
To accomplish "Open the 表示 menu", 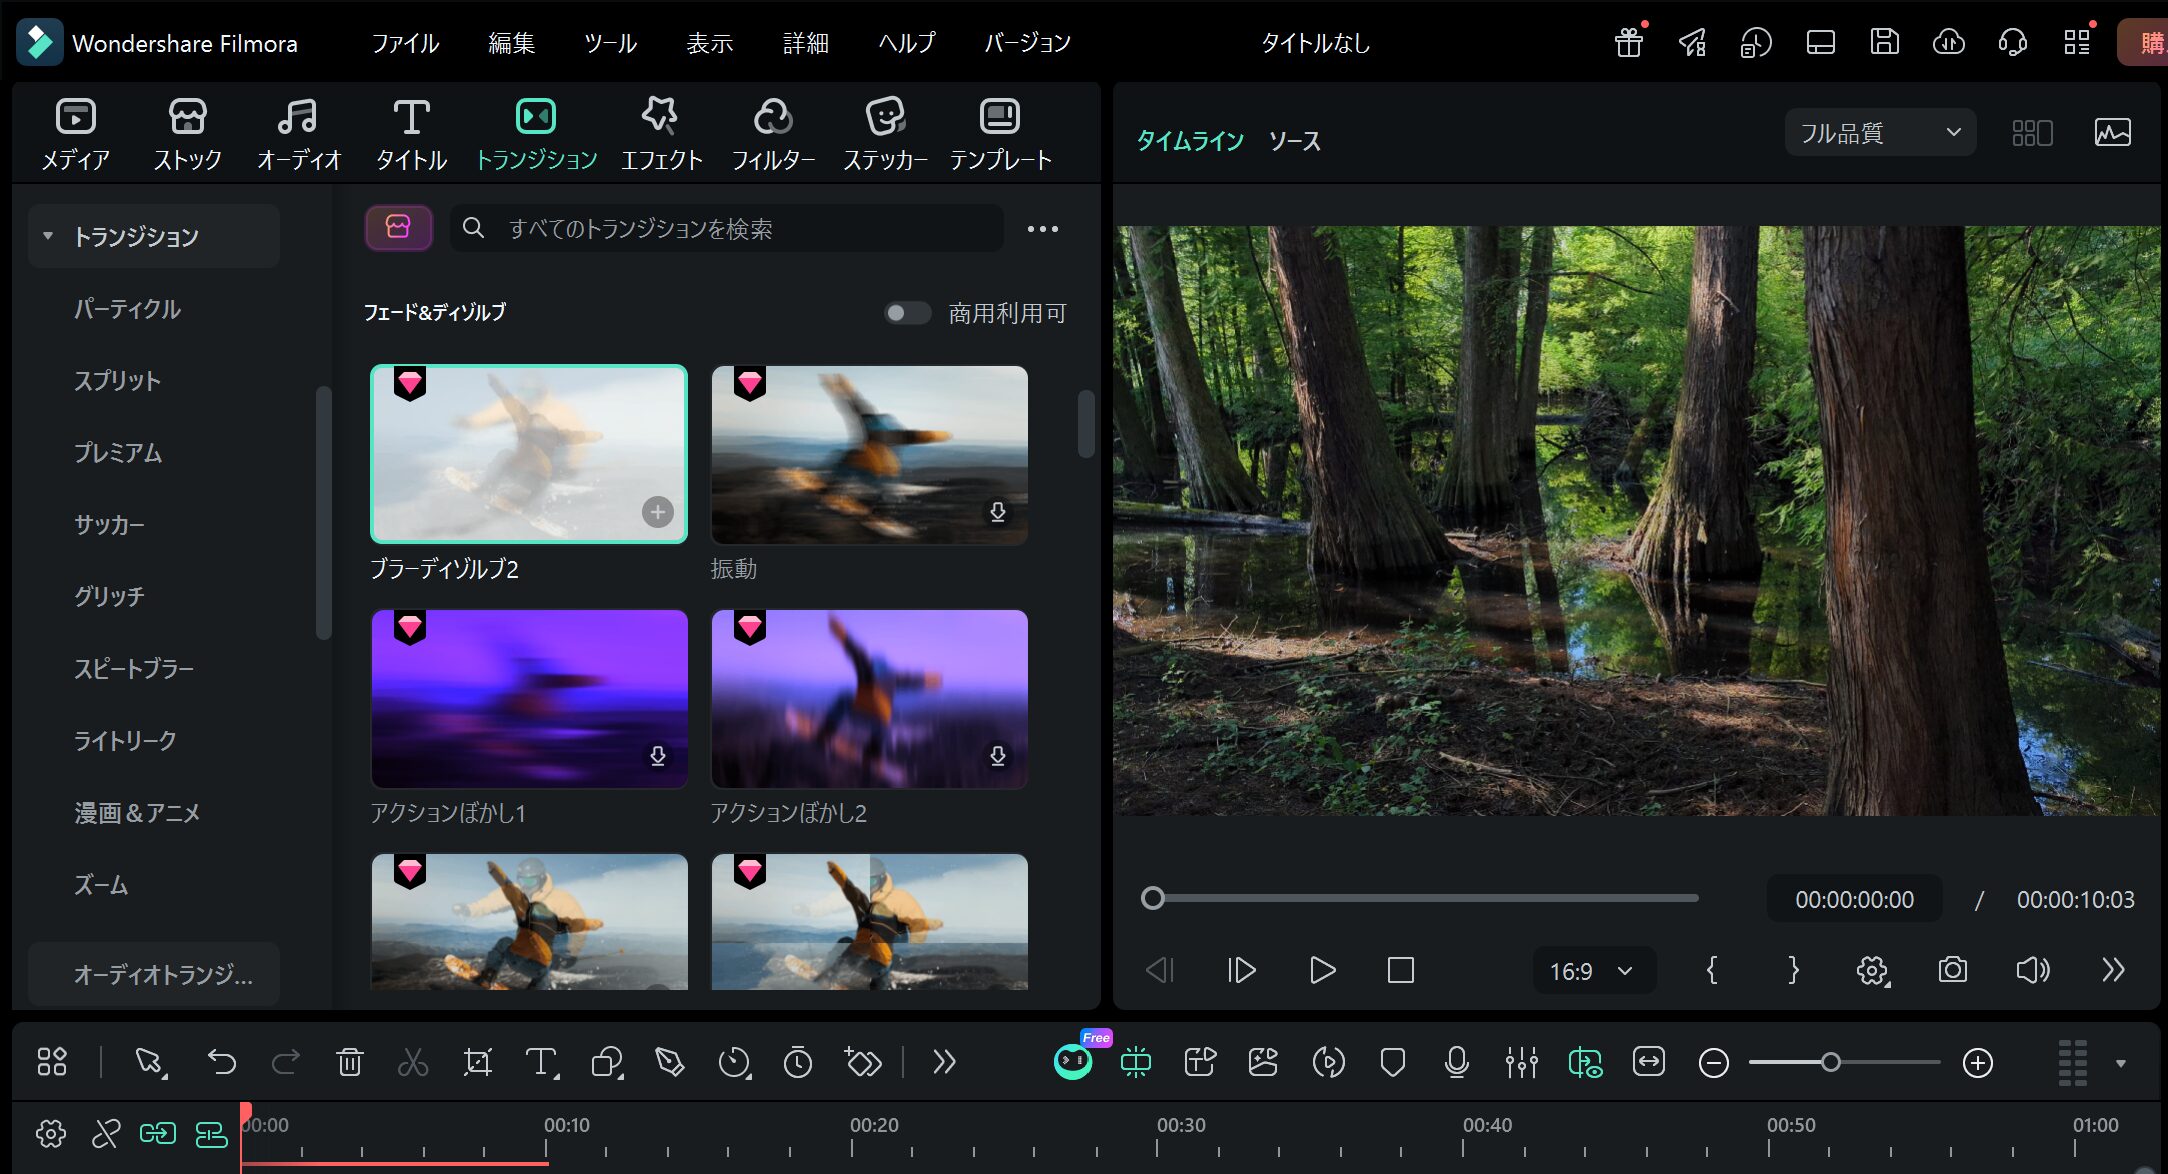I will (710, 43).
